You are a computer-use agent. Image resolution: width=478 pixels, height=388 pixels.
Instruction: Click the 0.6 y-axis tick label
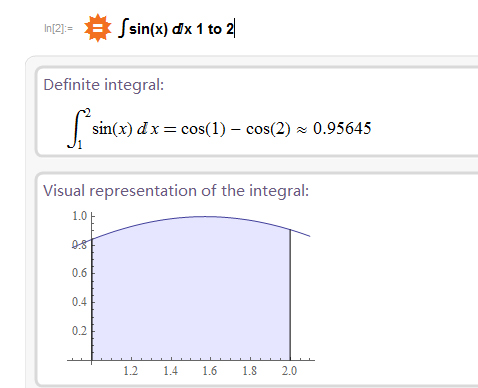[x=80, y=273]
